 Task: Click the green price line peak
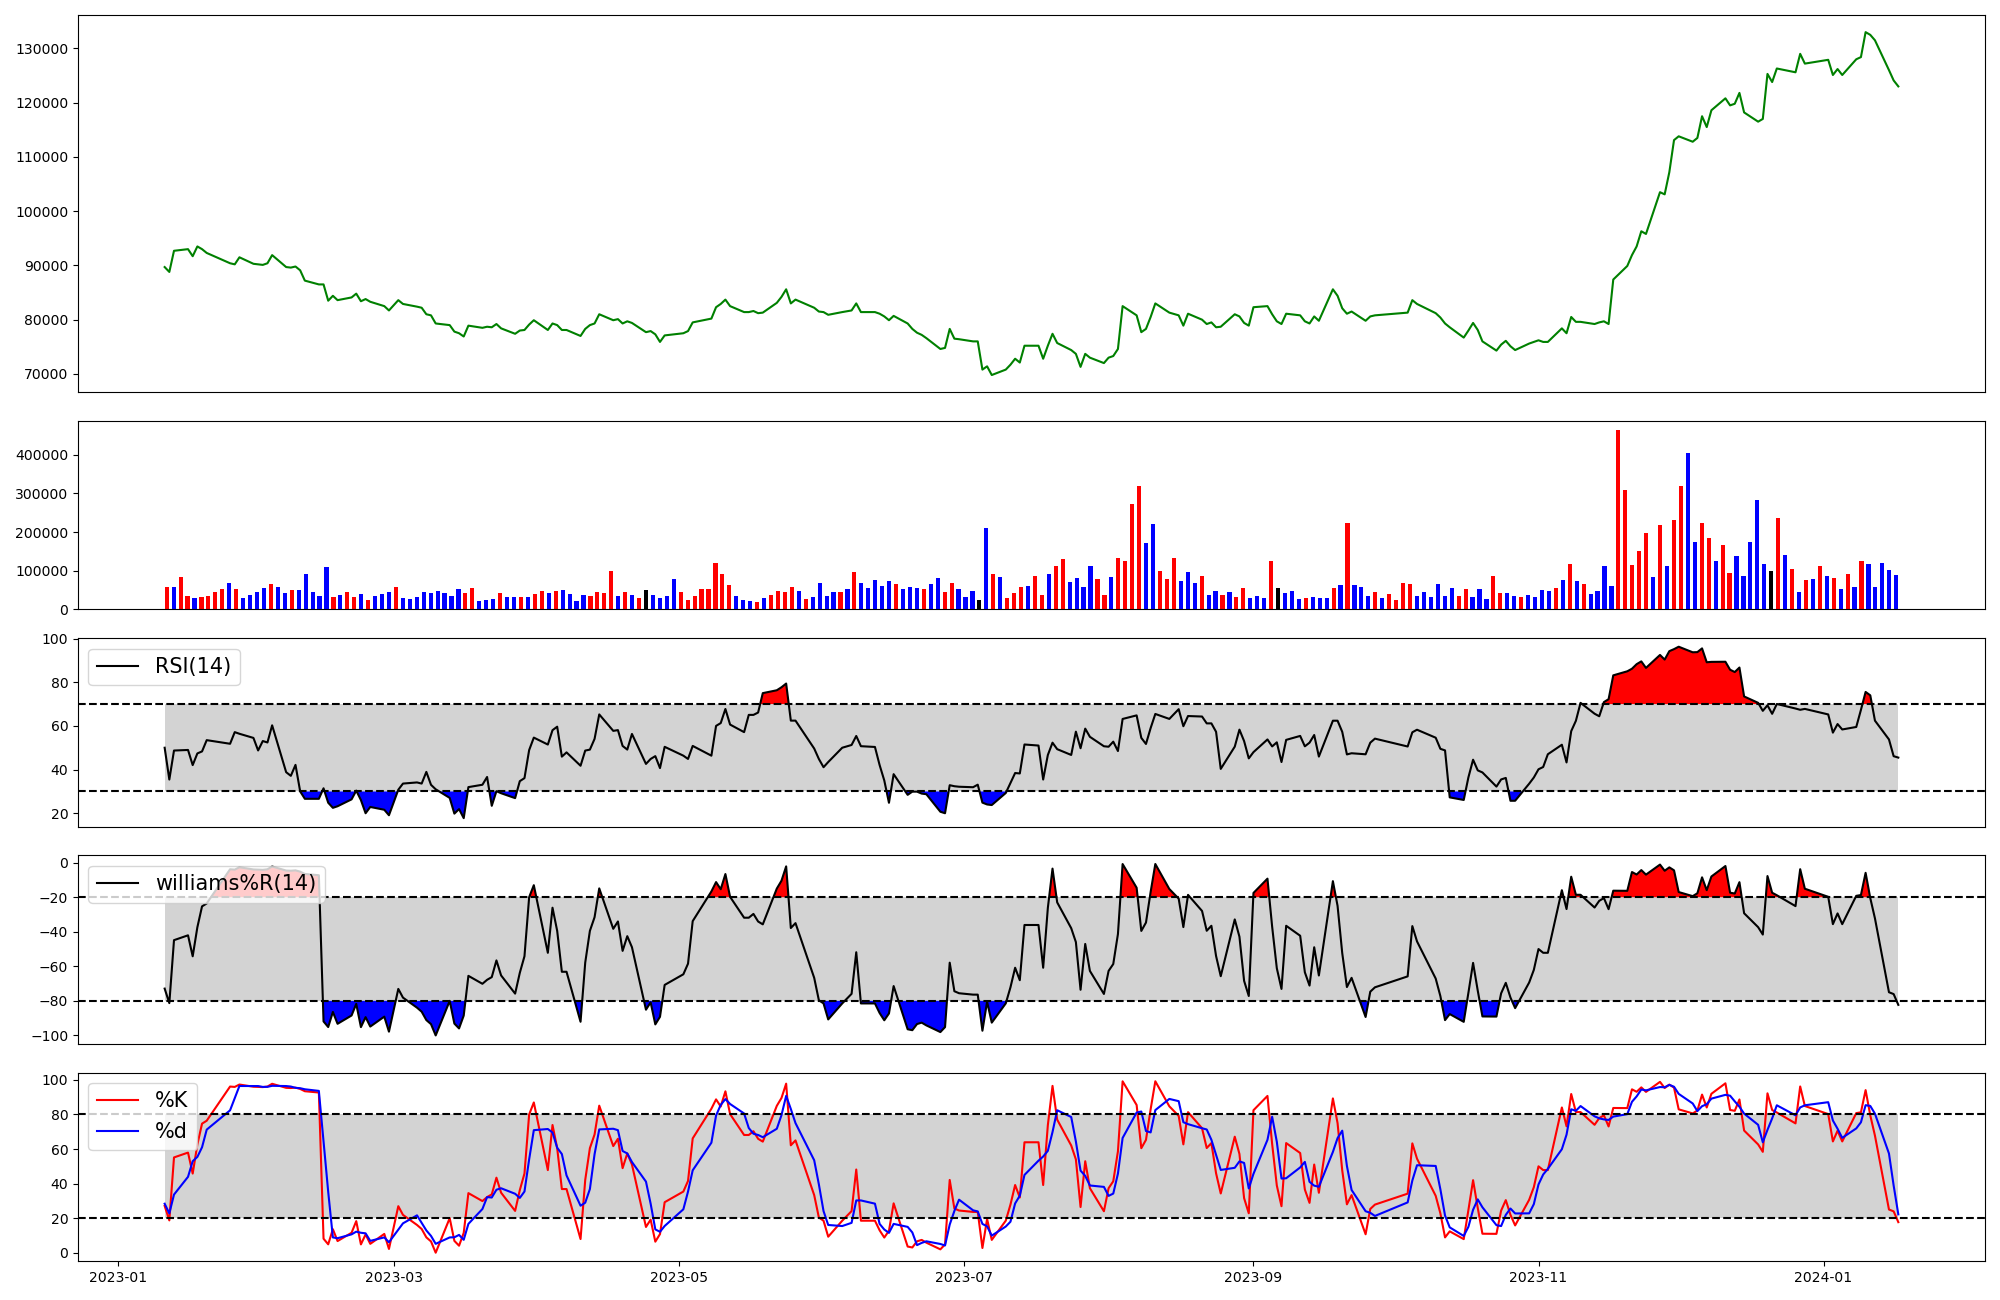(1866, 33)
